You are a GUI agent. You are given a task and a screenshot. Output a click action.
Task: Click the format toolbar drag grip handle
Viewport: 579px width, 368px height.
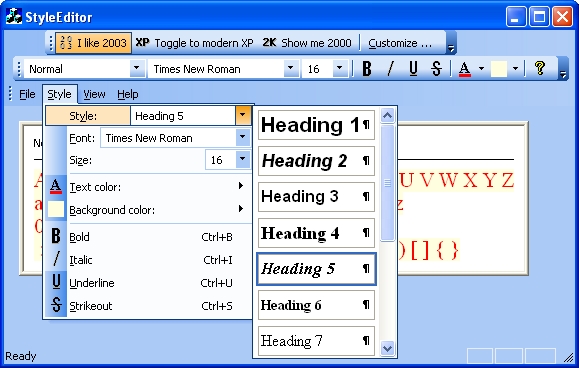(19, 69)
